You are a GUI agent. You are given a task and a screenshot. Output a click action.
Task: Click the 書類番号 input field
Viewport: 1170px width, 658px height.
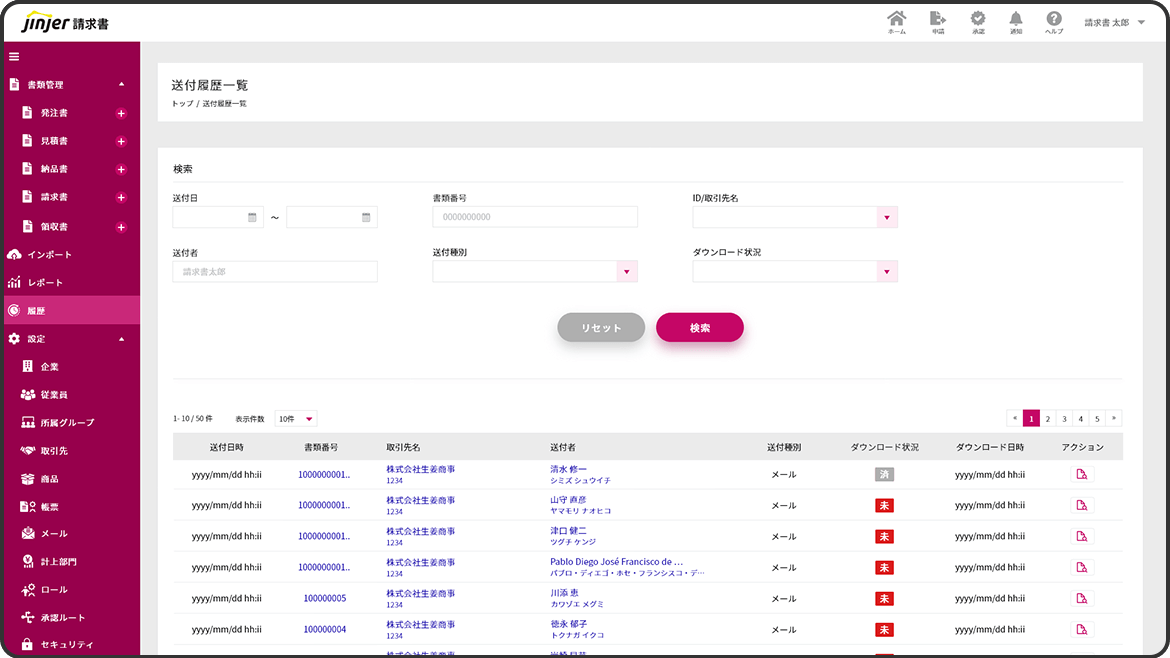[535, 217]
